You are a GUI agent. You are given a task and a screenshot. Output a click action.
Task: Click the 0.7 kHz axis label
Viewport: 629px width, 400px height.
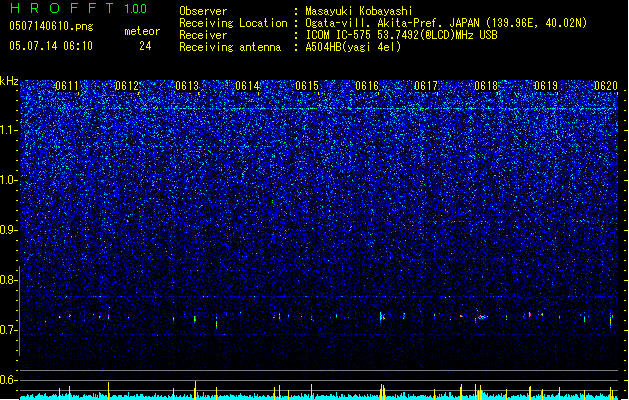pyautogui.click(x=9, y=330)
